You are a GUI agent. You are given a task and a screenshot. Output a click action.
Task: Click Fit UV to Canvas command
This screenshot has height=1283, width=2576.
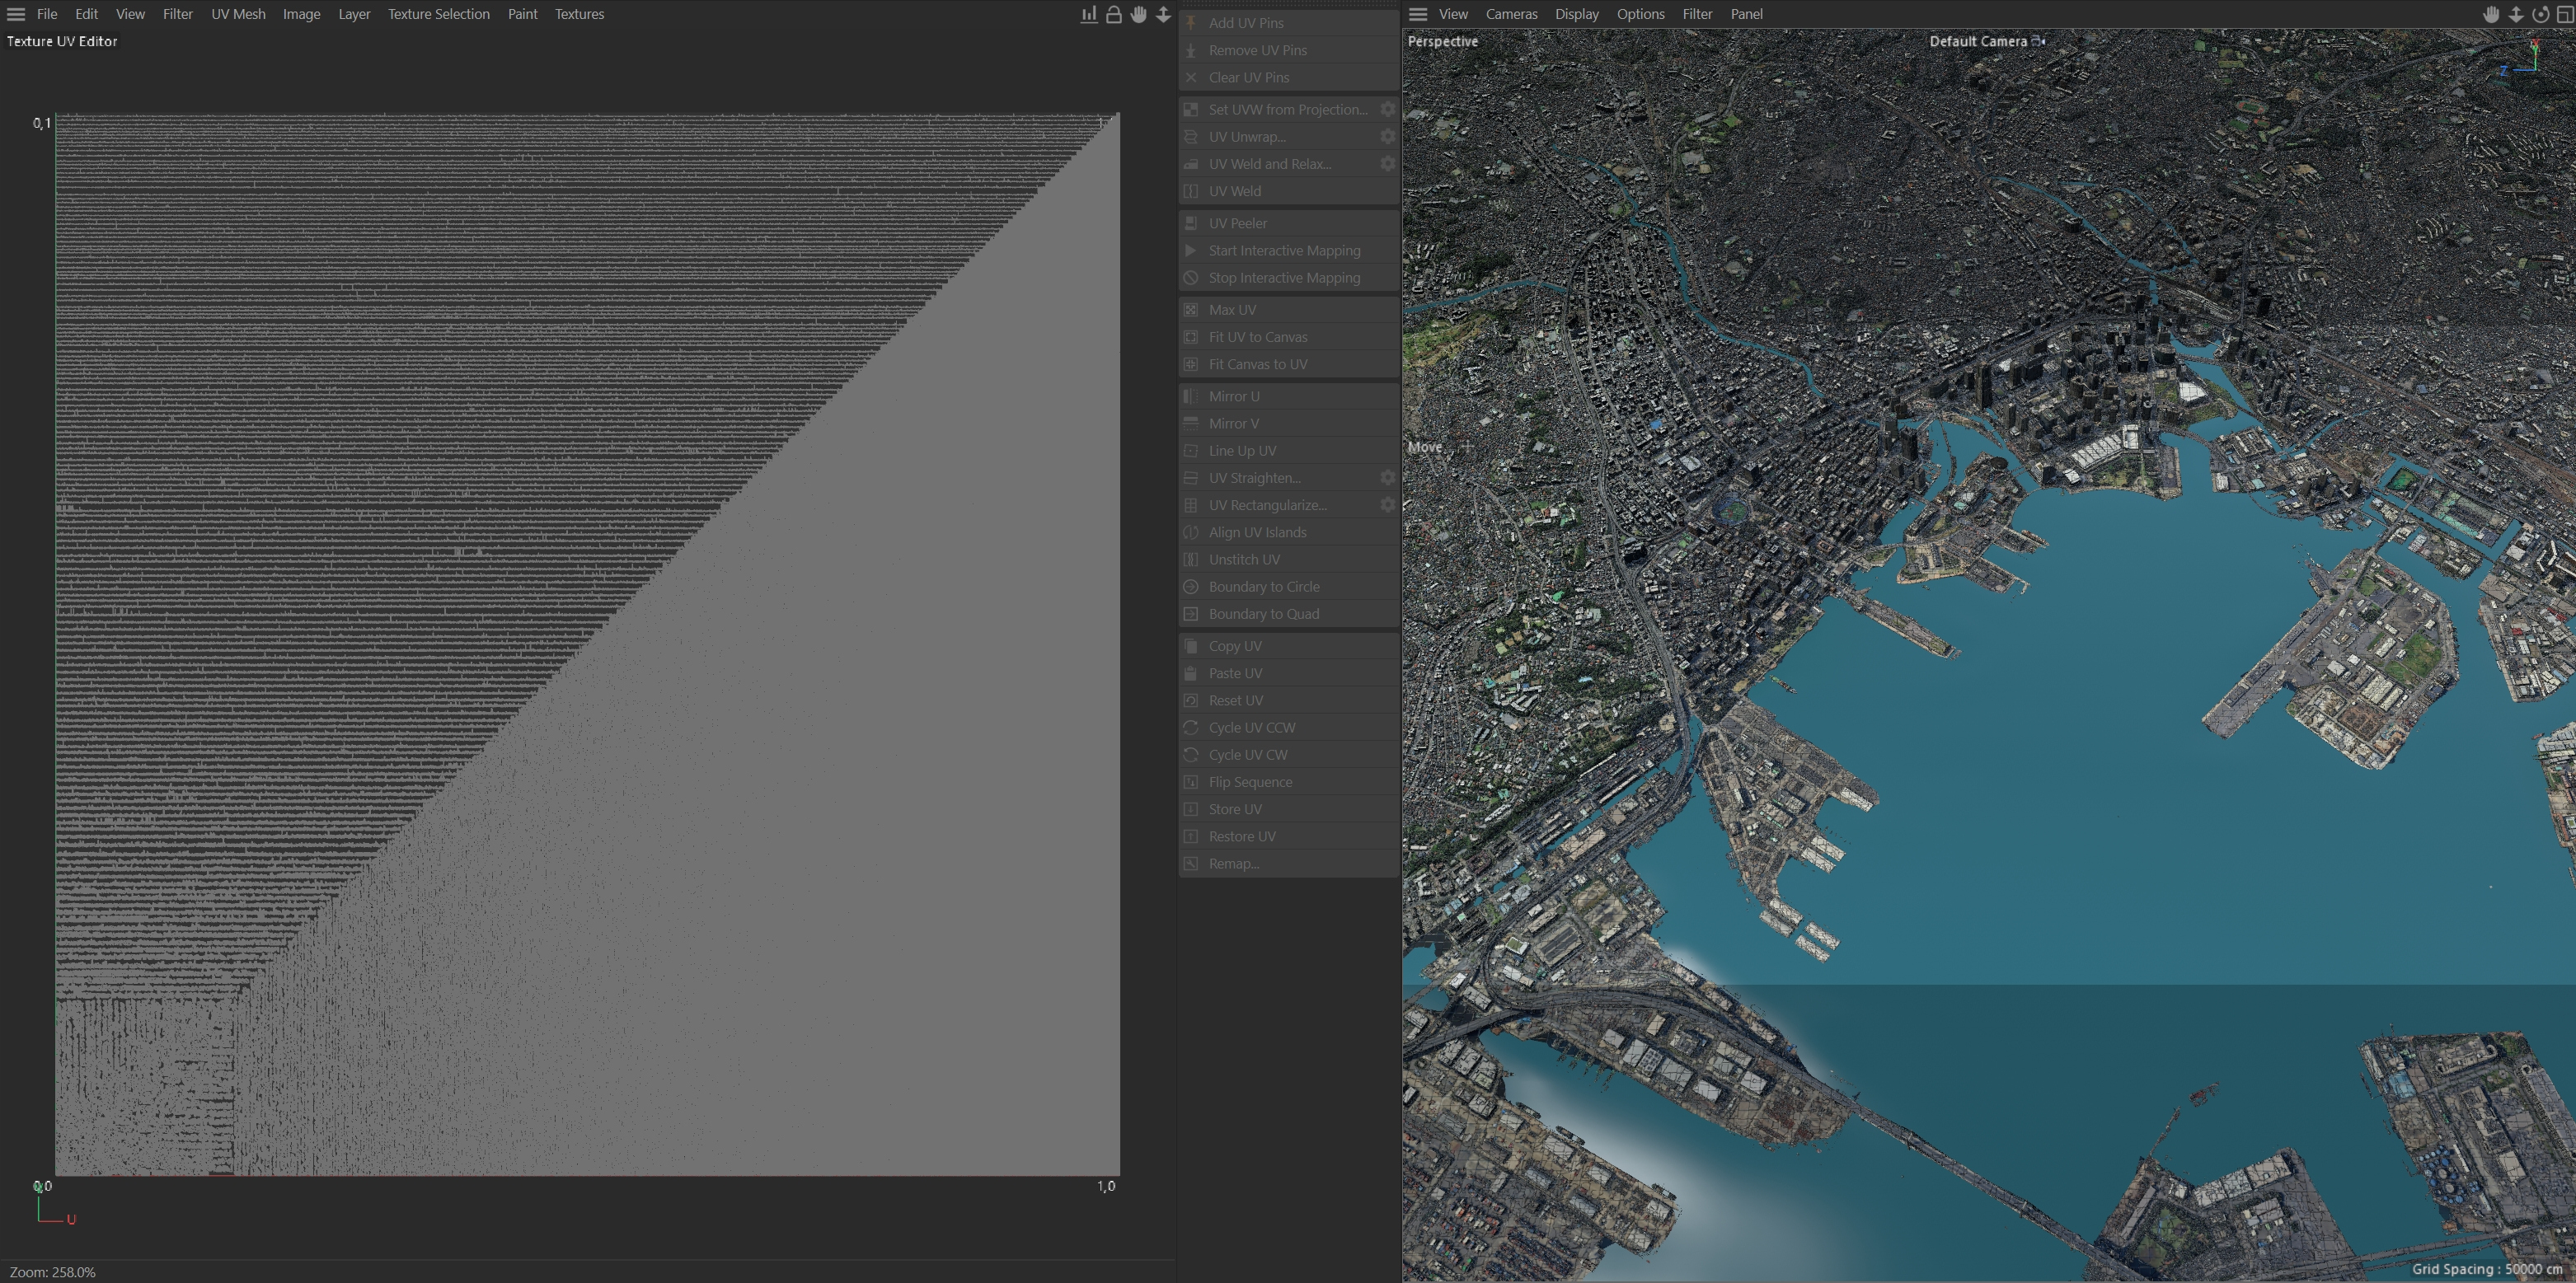1289,337
